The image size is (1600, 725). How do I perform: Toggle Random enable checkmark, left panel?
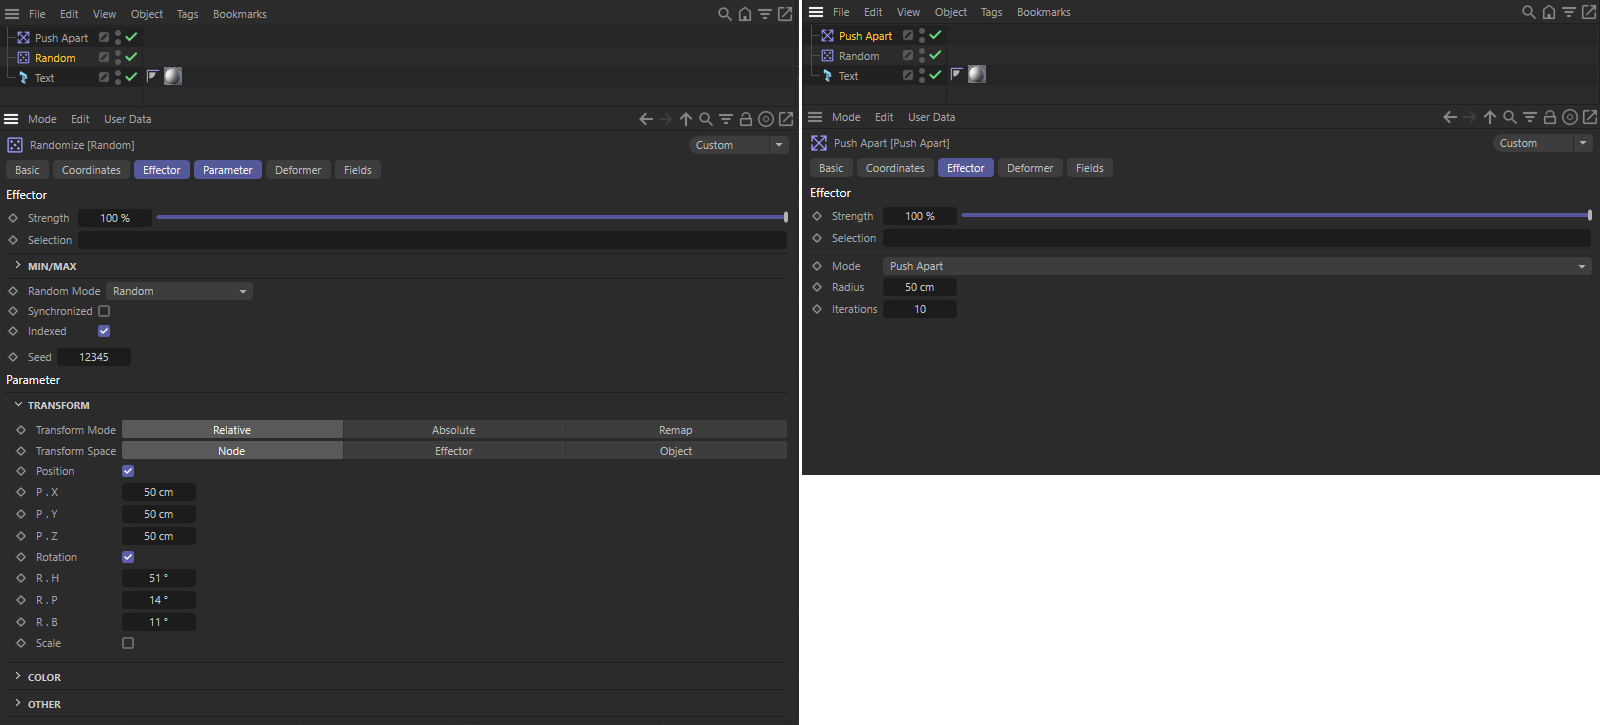pyautogui.click(x=131, y=57)
